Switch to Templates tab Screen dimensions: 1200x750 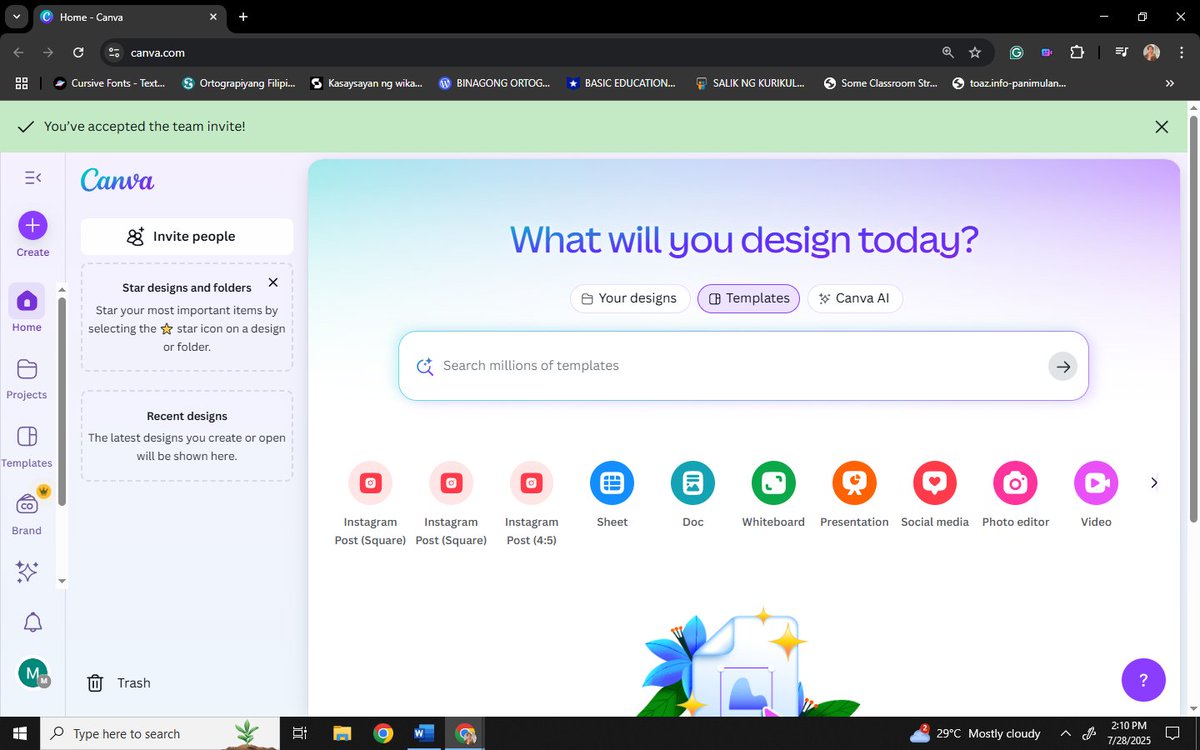coord(749,298)
